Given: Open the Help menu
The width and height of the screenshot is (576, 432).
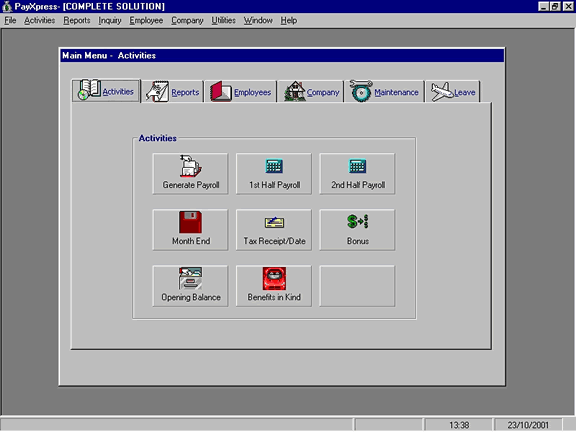Looking at the screenshot, I should tap(289, 21).
